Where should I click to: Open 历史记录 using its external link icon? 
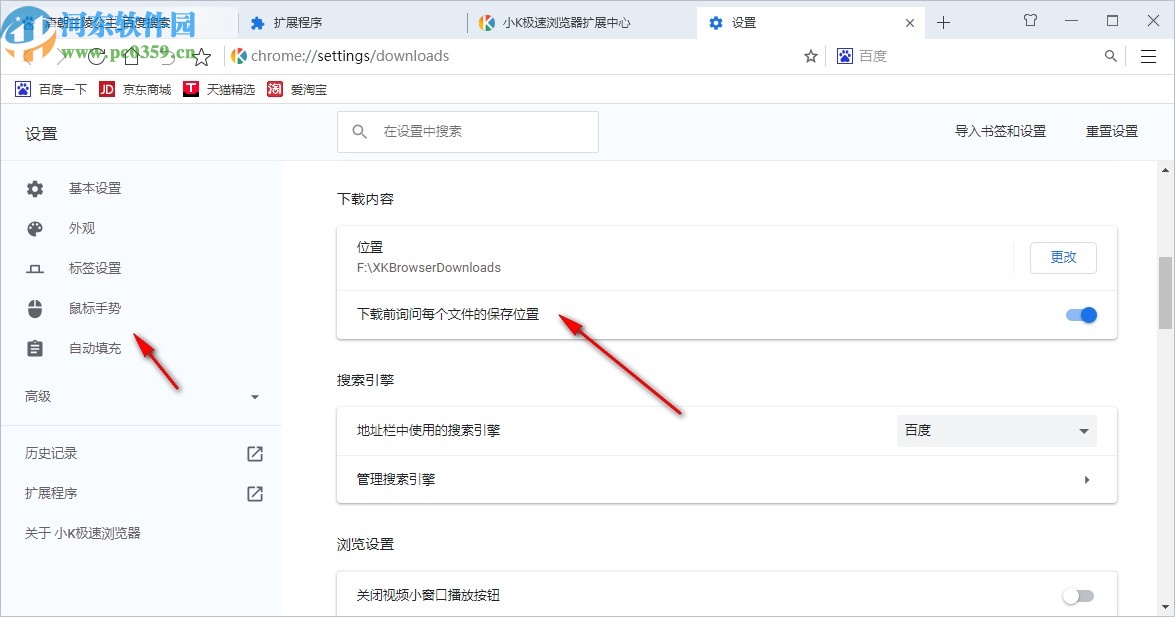[x=253, y=452]
